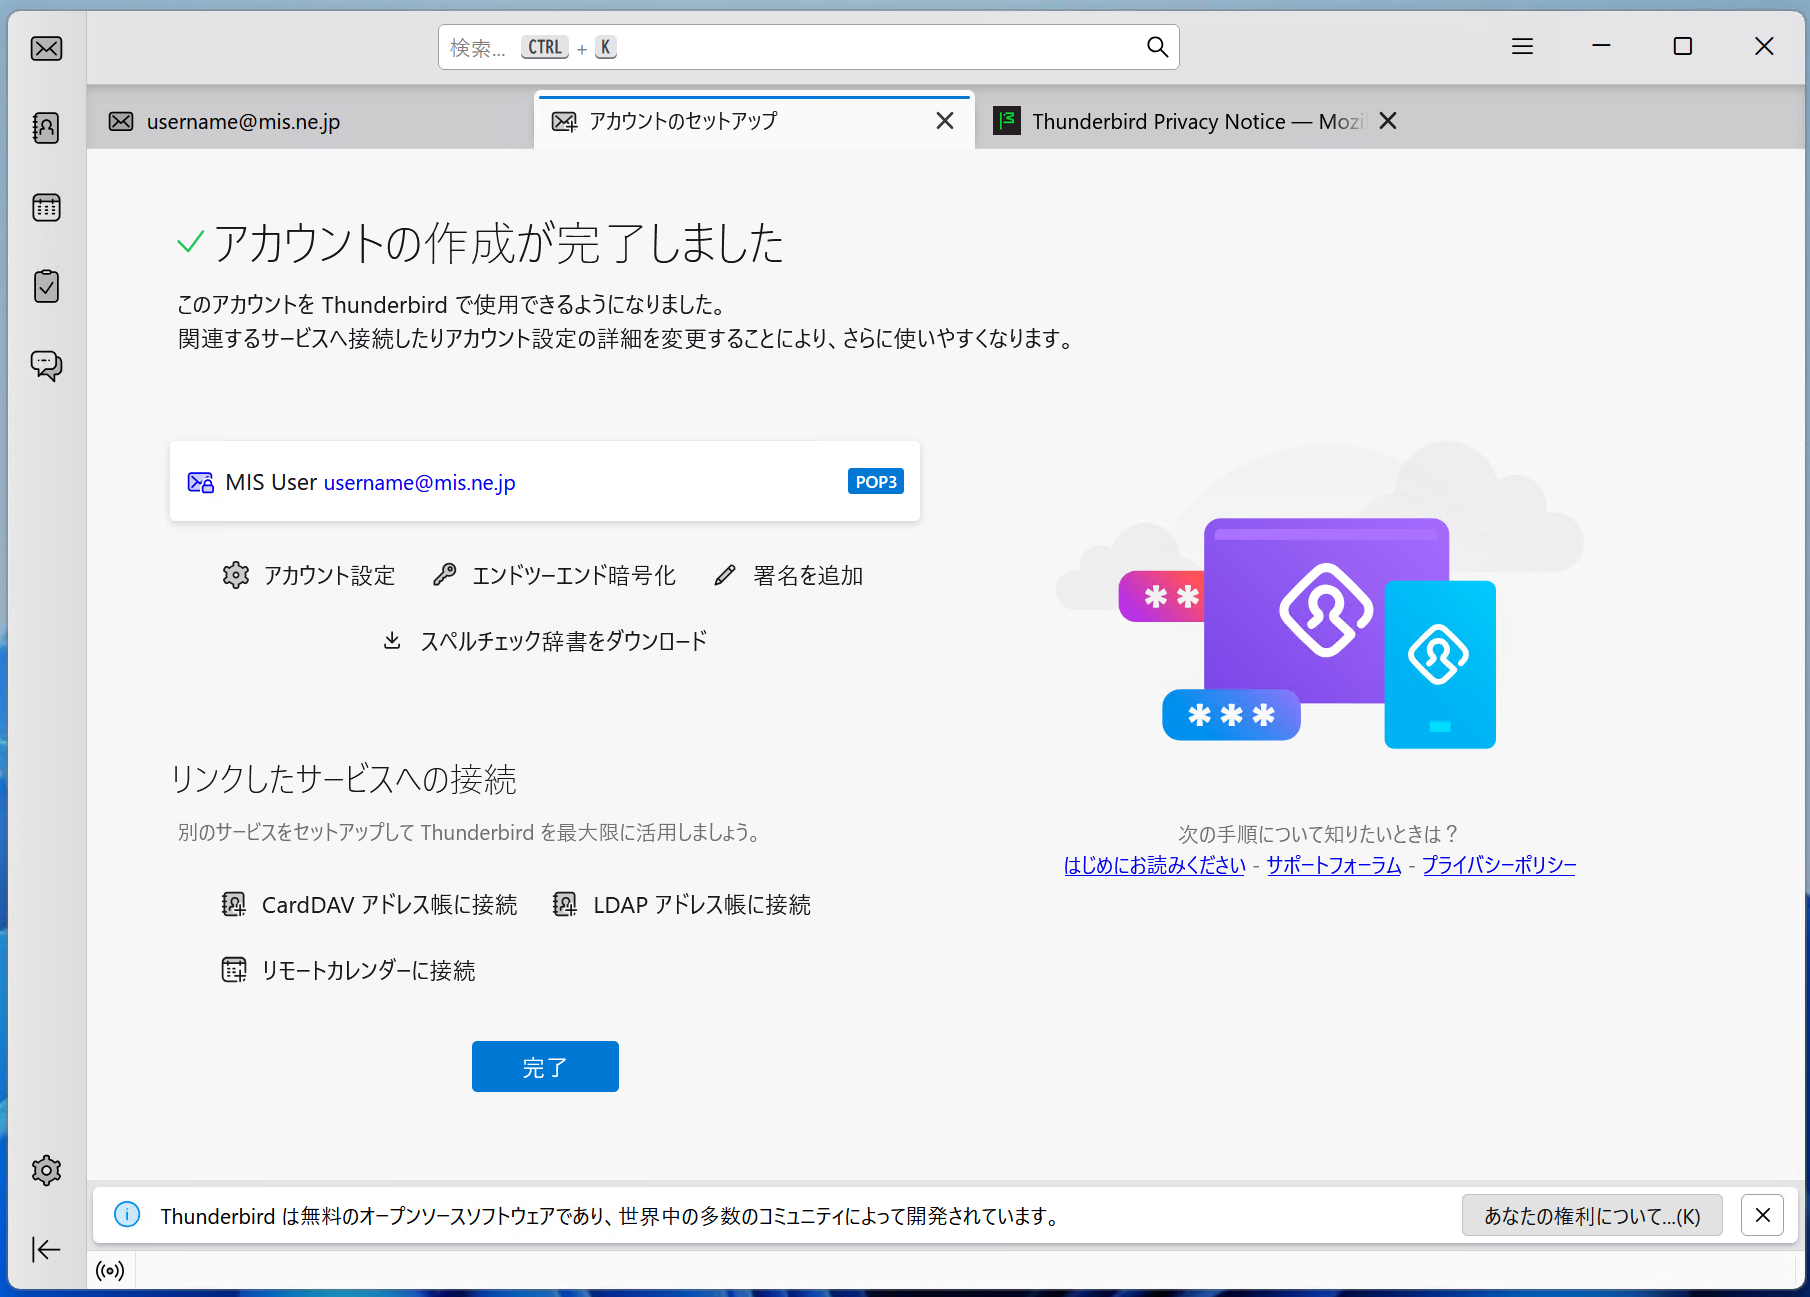Open the Address Book sidebar icon

46,128
